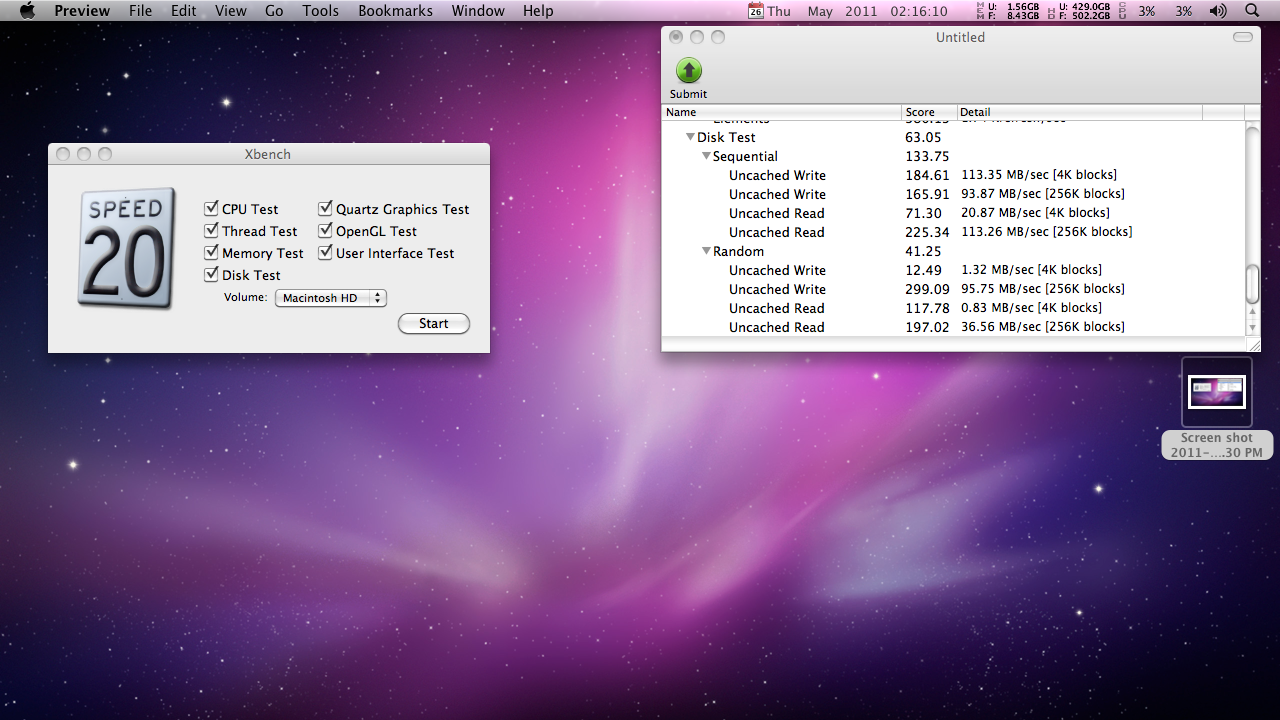This screenshot has width=1280, height=720.
Task: Open the volume control in the menu bar
Action: (x=1217, y=11)
